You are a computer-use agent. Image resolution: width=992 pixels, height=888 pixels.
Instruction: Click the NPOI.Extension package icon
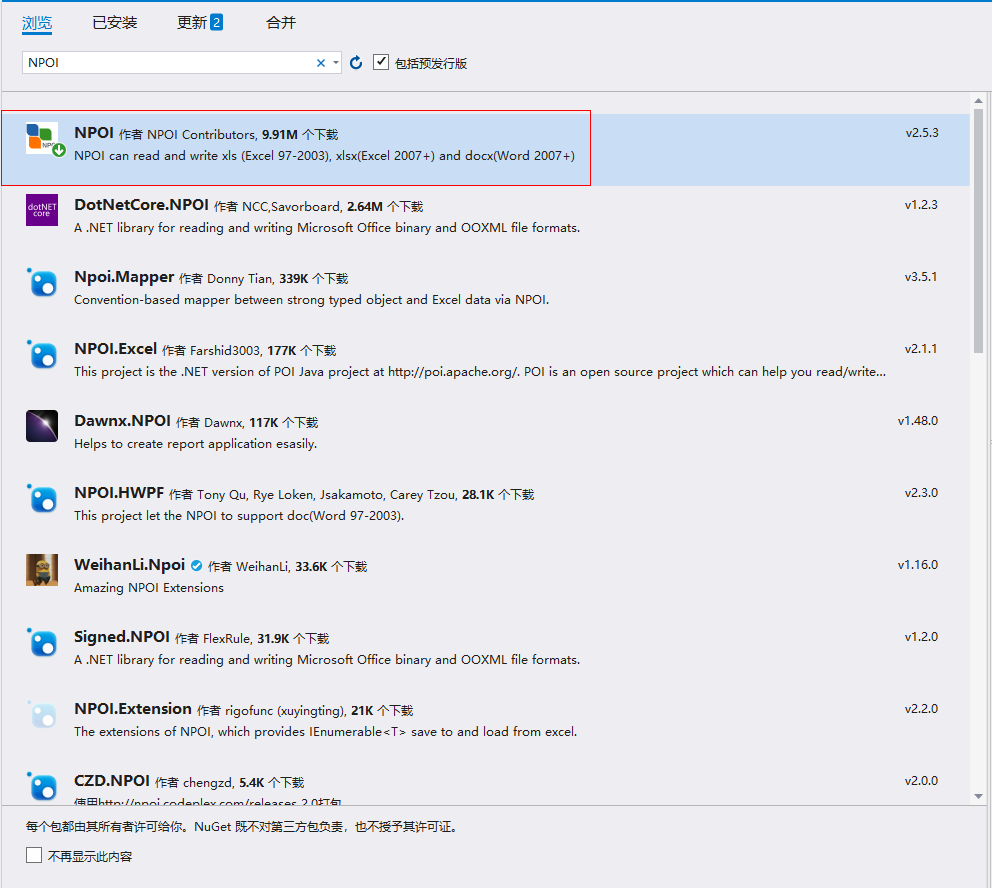click(x=41, y=714)
